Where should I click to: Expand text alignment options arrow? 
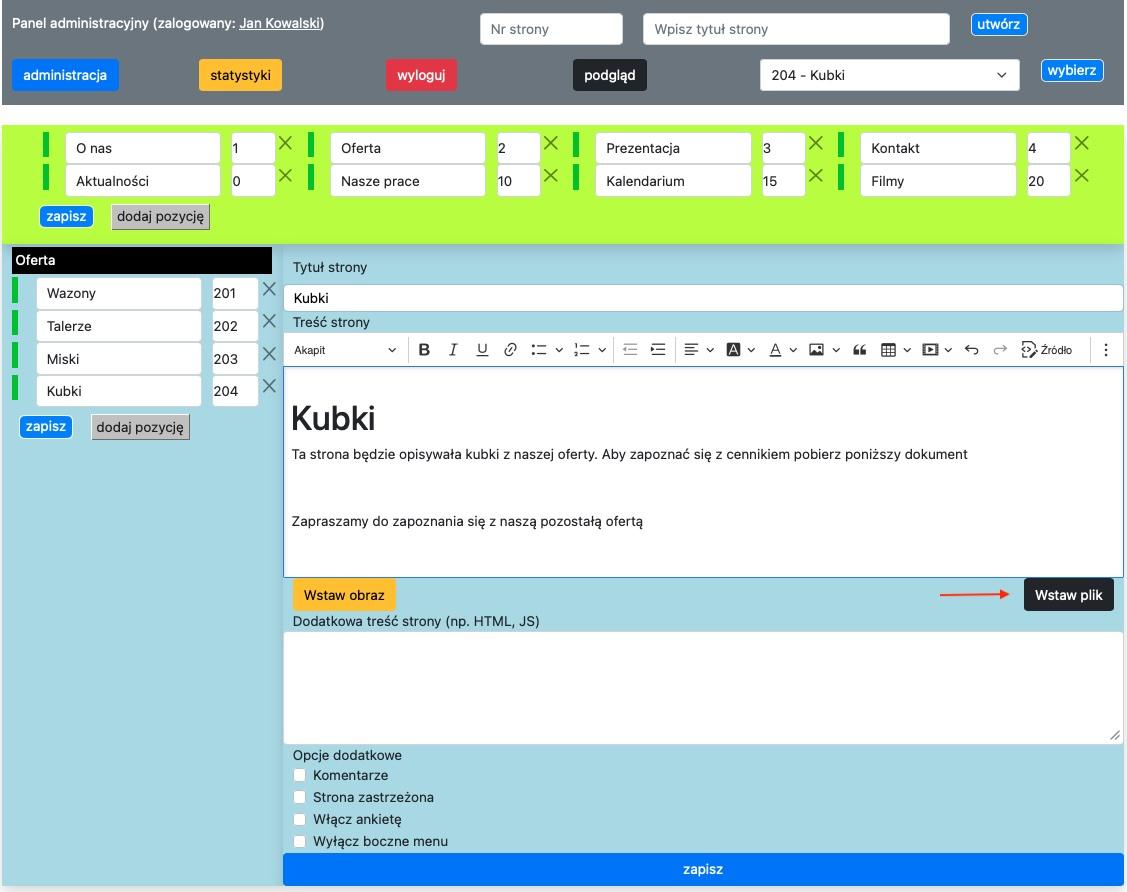[710, 350]
